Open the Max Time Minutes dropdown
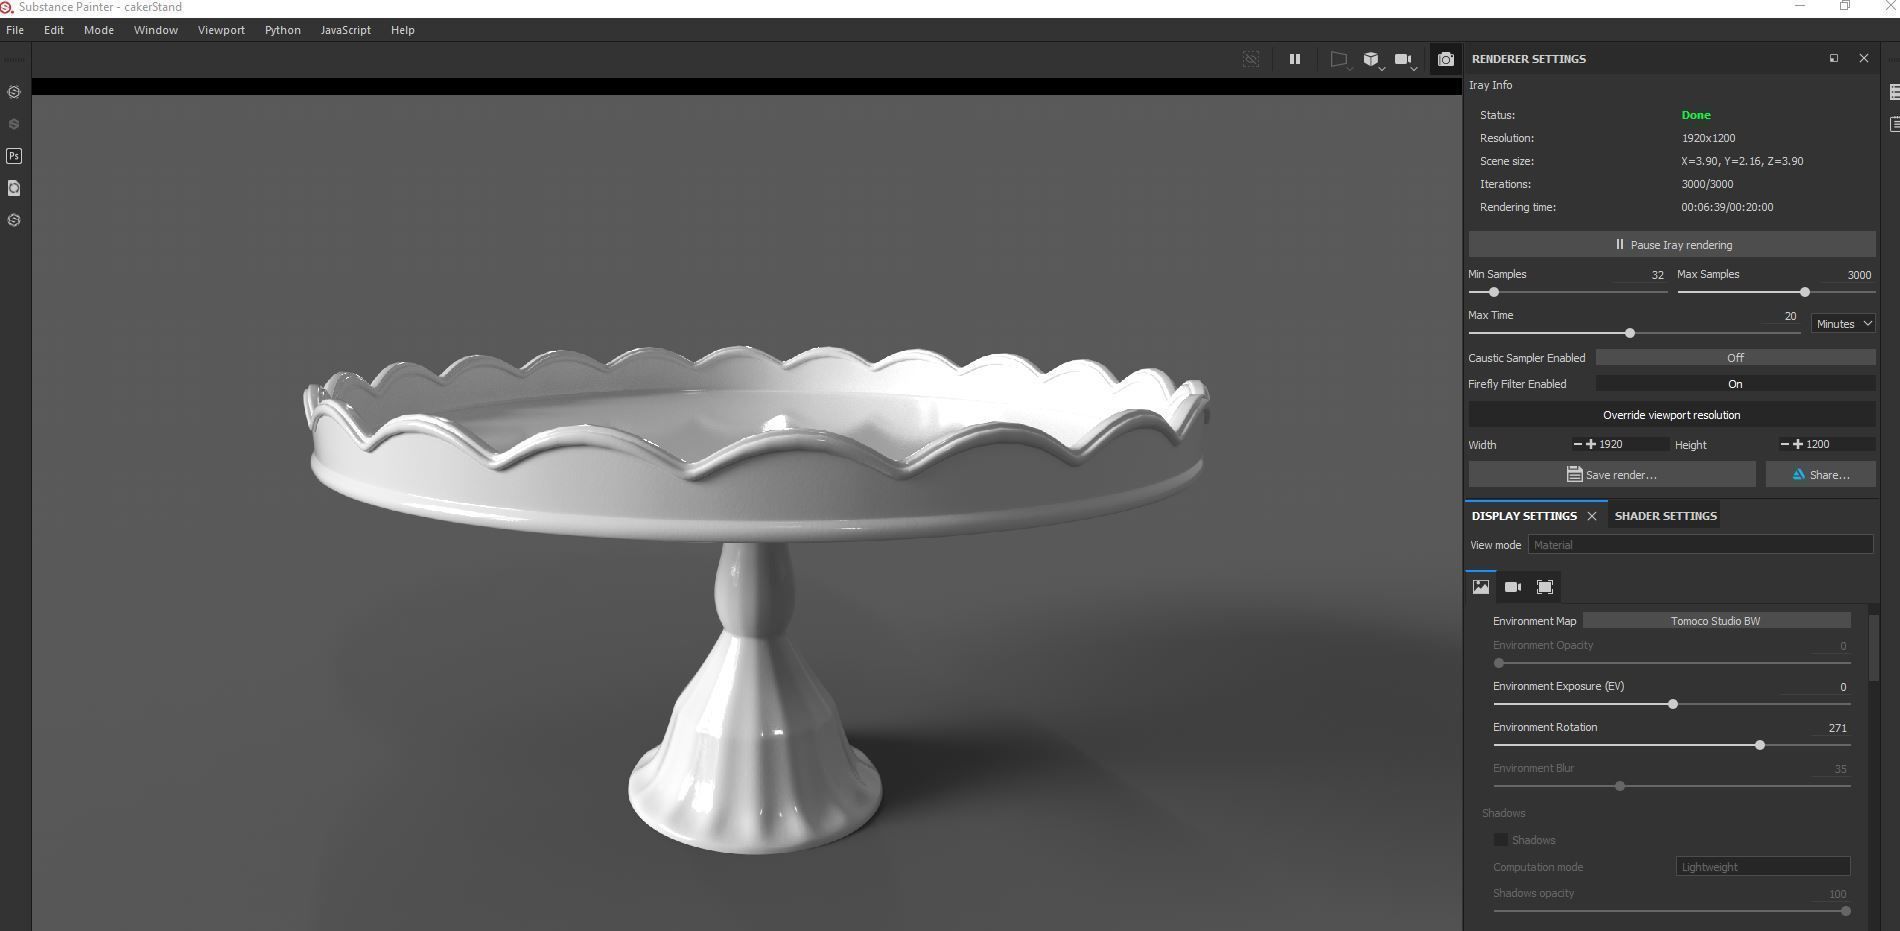The width and height of the screenshot is (1900, 931). tap(1843, 323)
